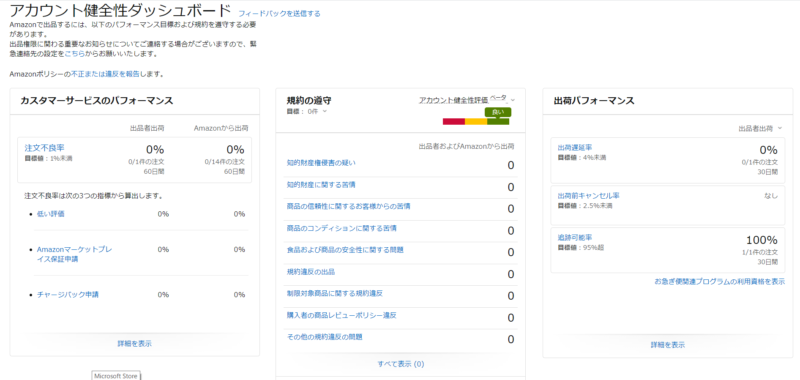Expand the 出品者出荷 dropdown in shipping panel
Image resolution: width=800 pixels, height=380 pixels.
[760, 129]
